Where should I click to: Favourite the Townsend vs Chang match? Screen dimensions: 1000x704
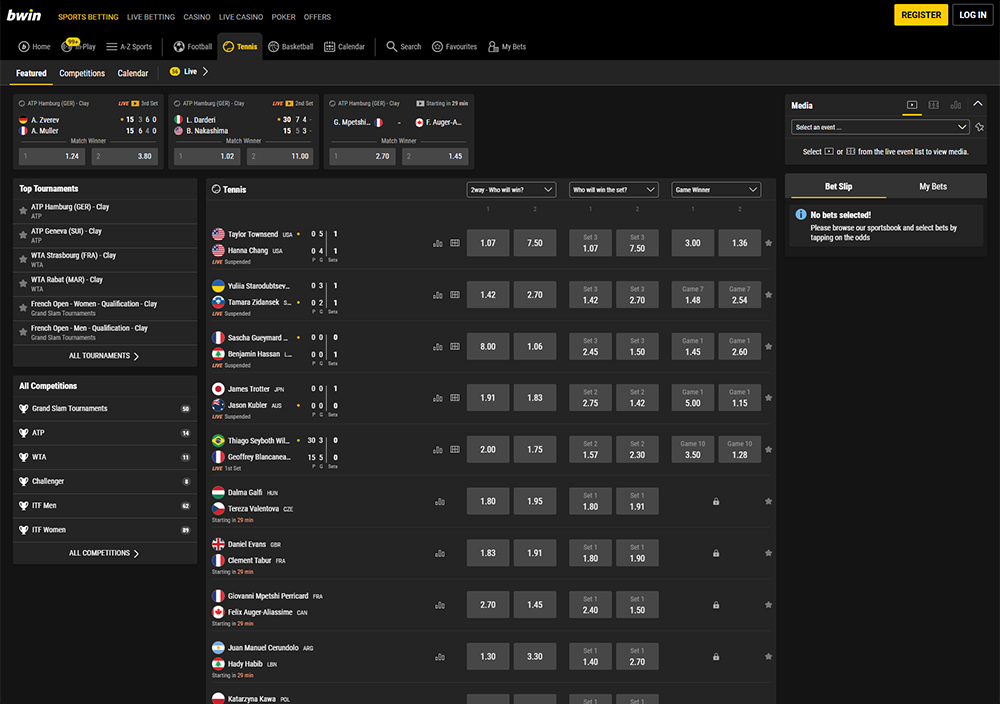coord(768,243)
